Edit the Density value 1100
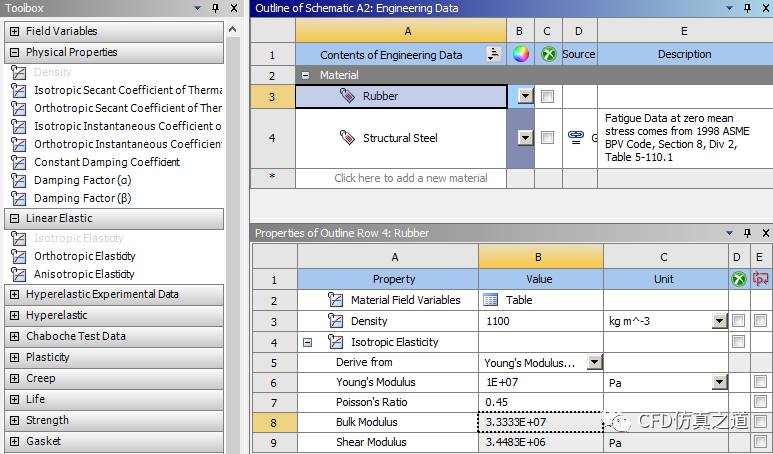The width and height of the screenshot is (773, 454). pyautogui.click(x=541, y=321)
